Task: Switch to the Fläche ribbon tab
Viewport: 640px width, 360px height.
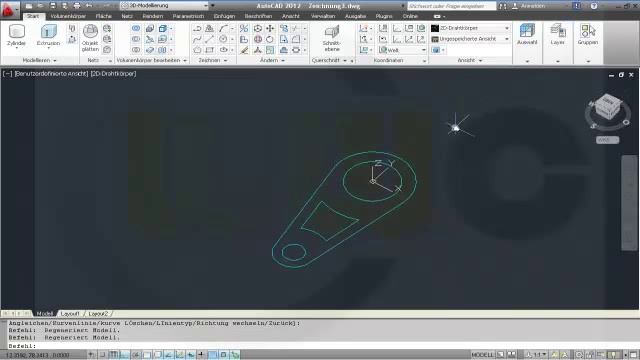Action: click(104, 16)
